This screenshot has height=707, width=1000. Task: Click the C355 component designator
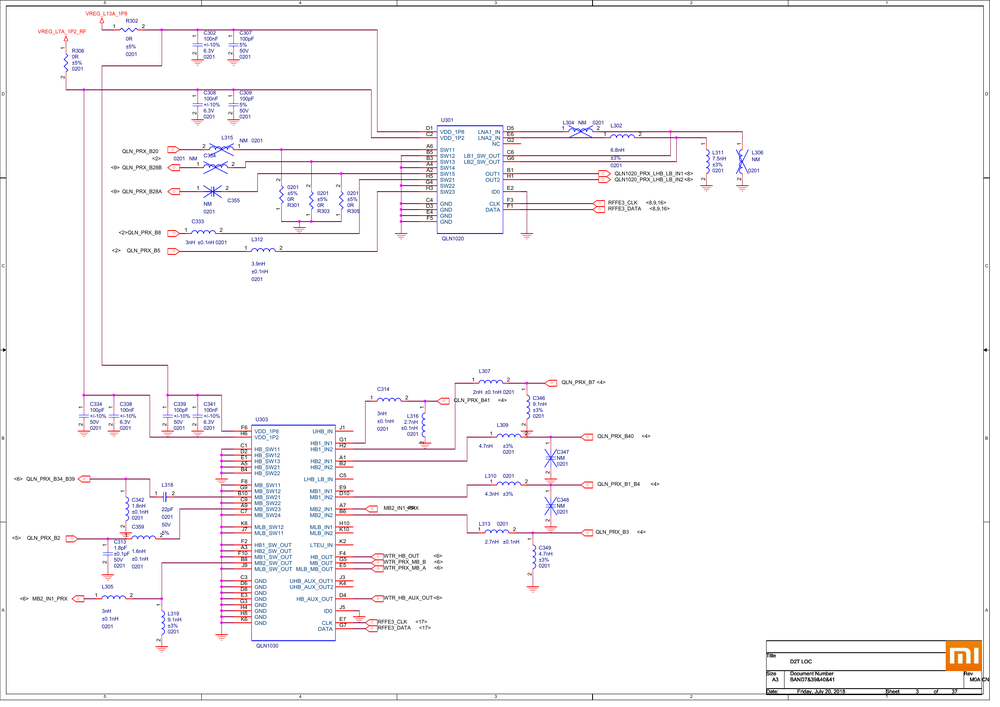coord(233,200)
